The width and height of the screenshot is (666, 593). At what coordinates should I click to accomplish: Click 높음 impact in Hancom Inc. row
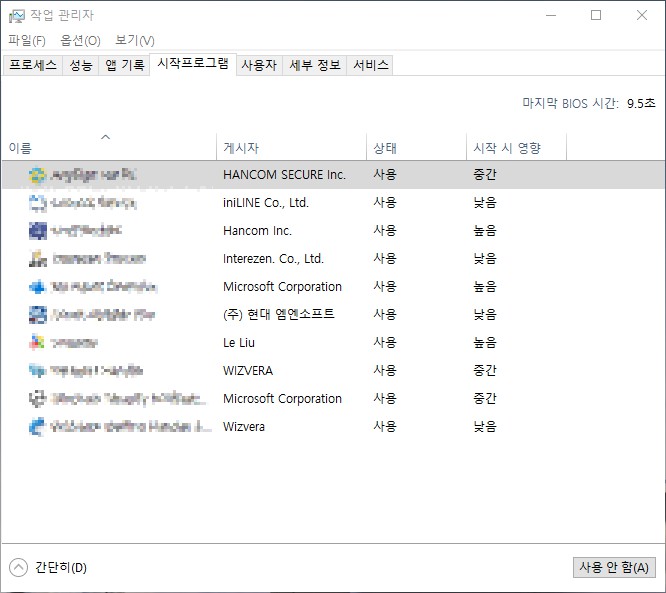(485, 231)
